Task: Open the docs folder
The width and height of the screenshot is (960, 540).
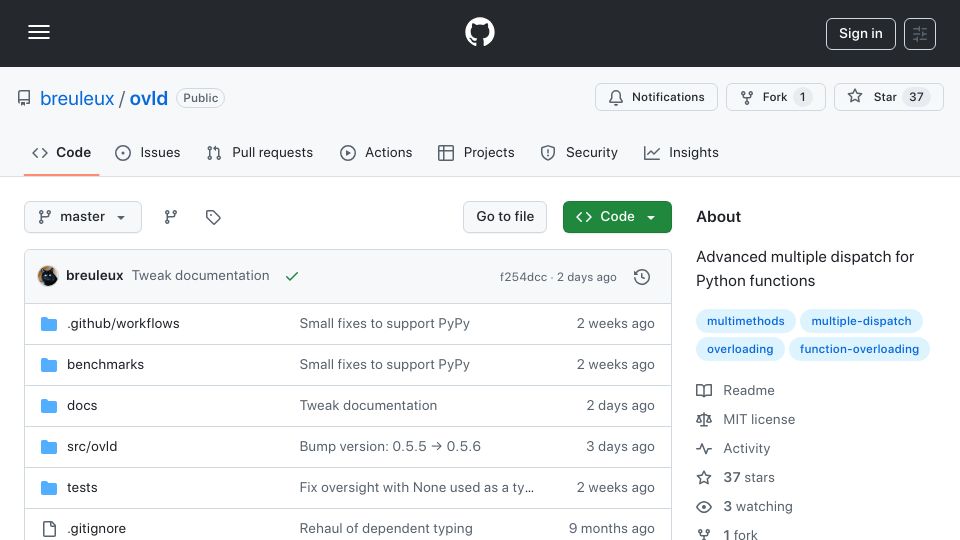Action: (x=82, y=405)
